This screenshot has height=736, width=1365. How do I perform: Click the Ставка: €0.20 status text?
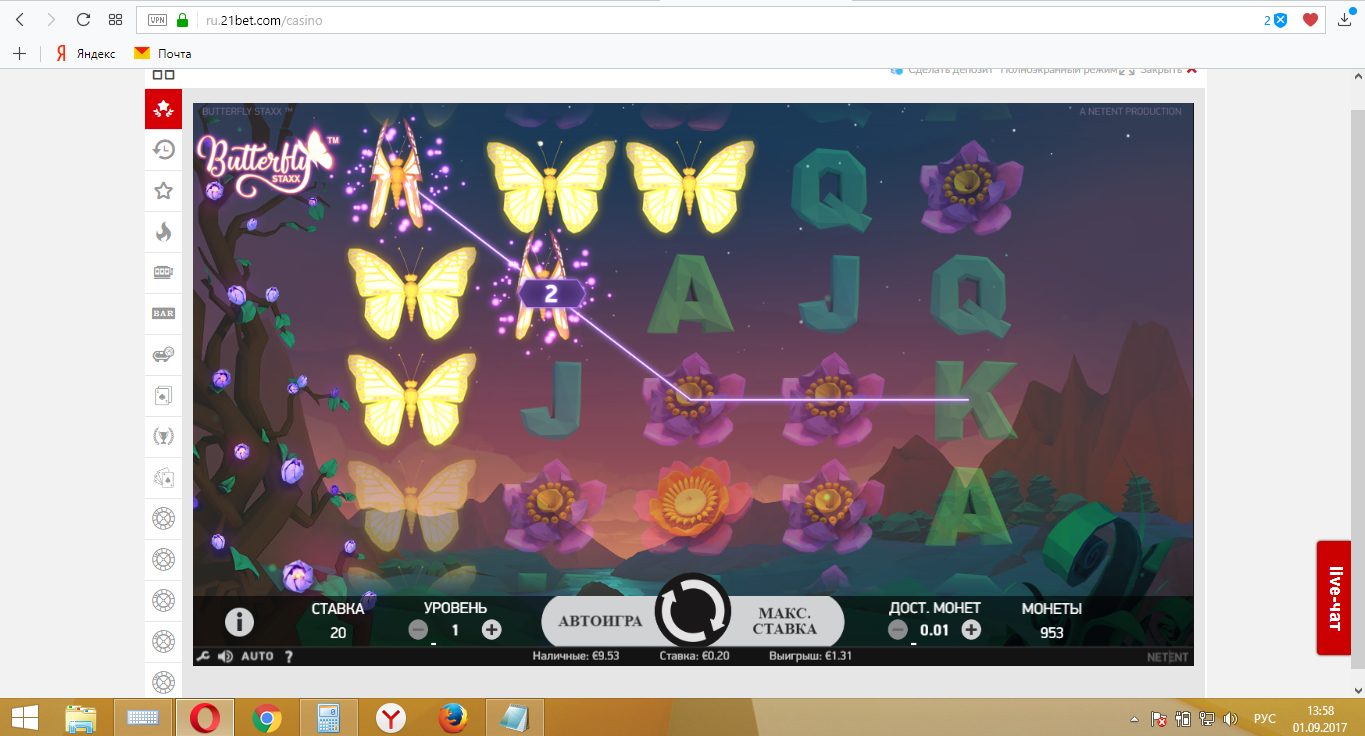pyautogui.click(x=693, y=657)
